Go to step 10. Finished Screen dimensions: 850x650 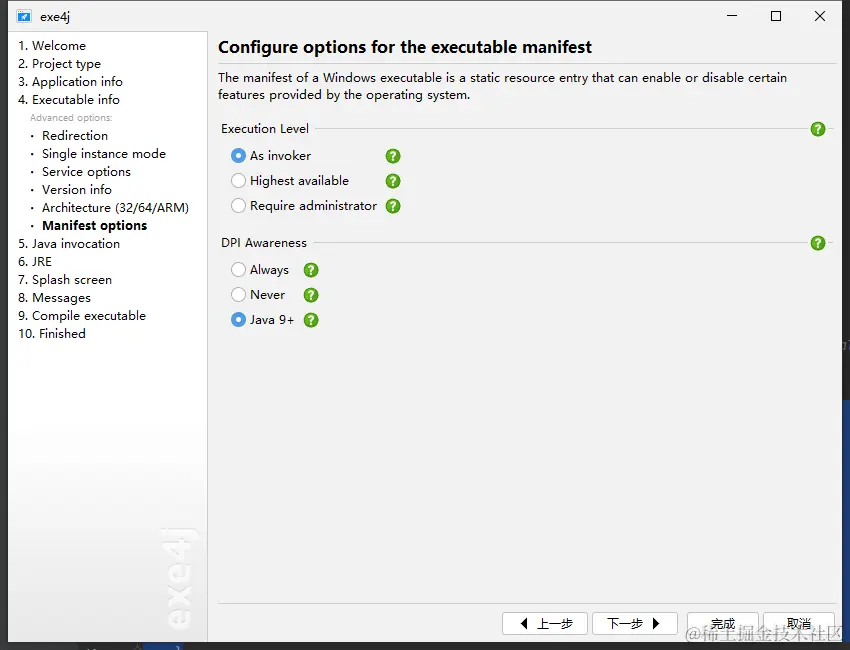pyautogui.click(x=52, y=334)
